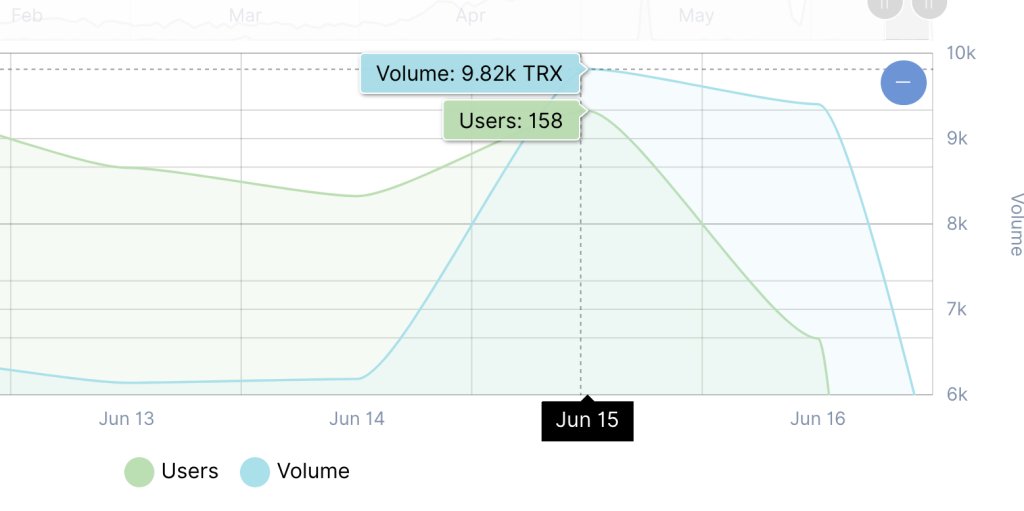The image size is (1024, 511).
Task: Toggle the Volume series blue legend marker
Action: pyautogui.click(x=255, y=471)
